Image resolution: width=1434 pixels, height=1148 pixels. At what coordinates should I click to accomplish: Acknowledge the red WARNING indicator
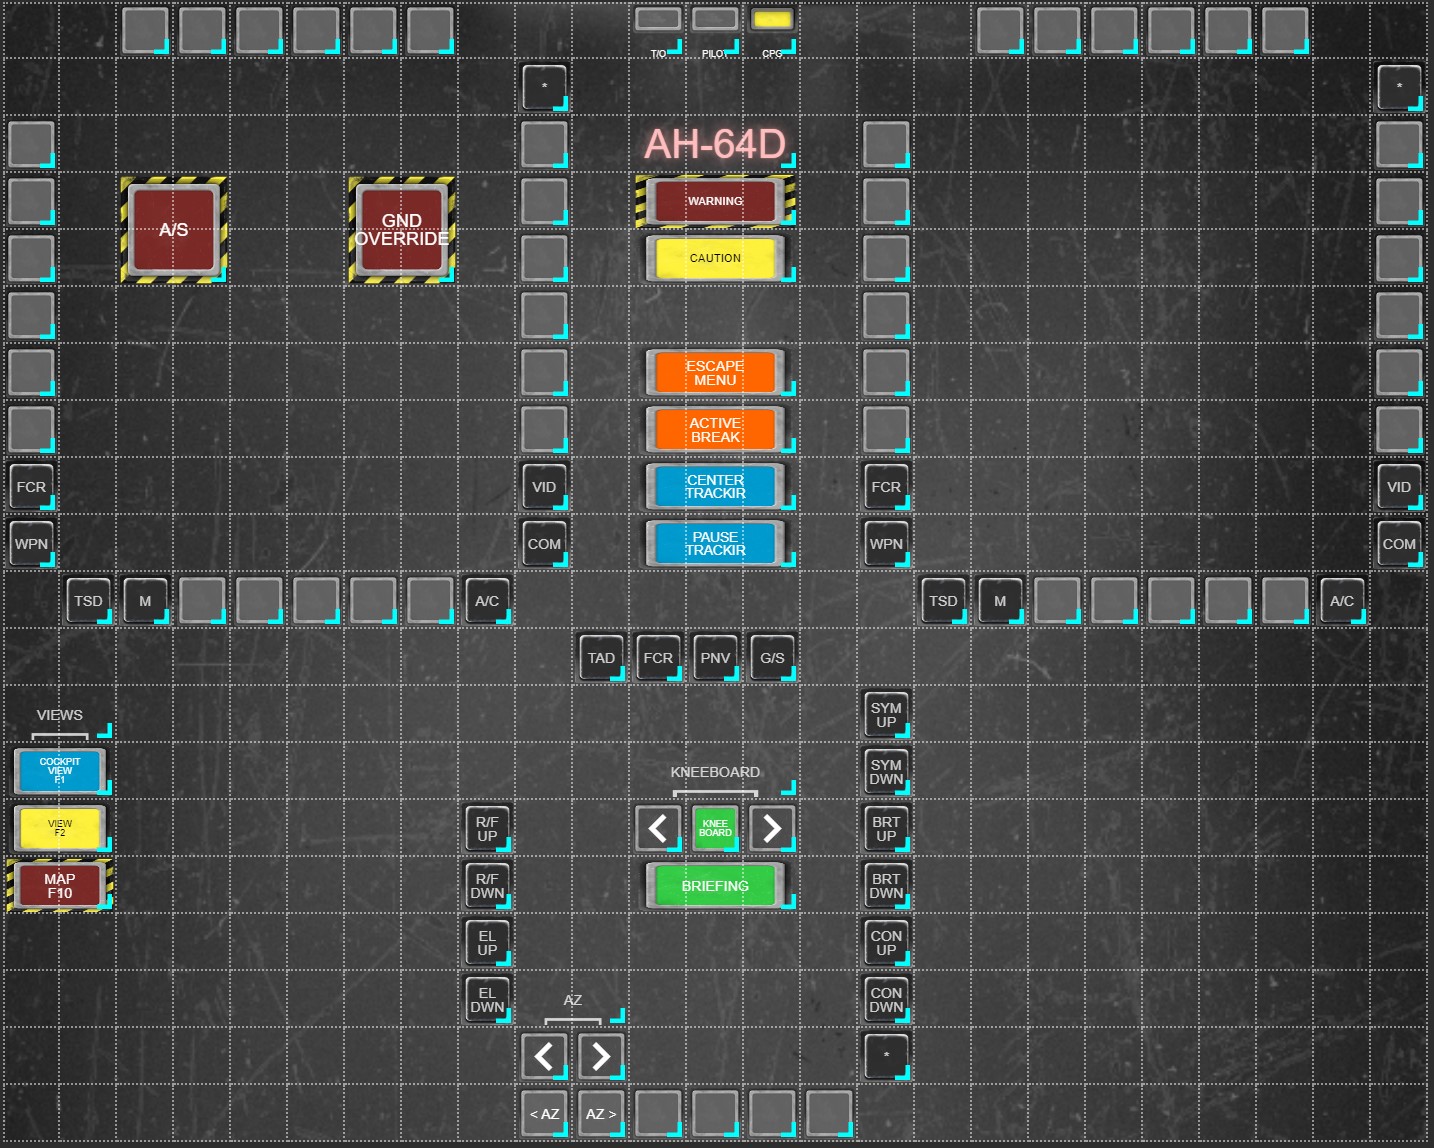[715, 201]
